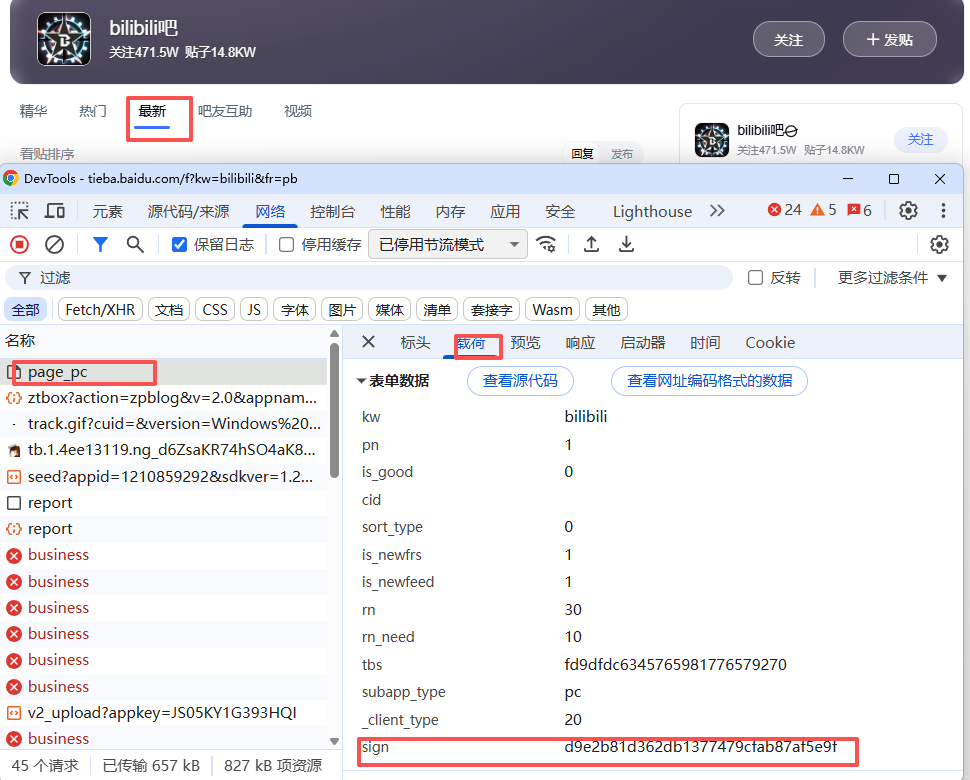Click the 关注 button for bilibili吧
This screenshot has height=780, width=970.
[x=788, y=38]
